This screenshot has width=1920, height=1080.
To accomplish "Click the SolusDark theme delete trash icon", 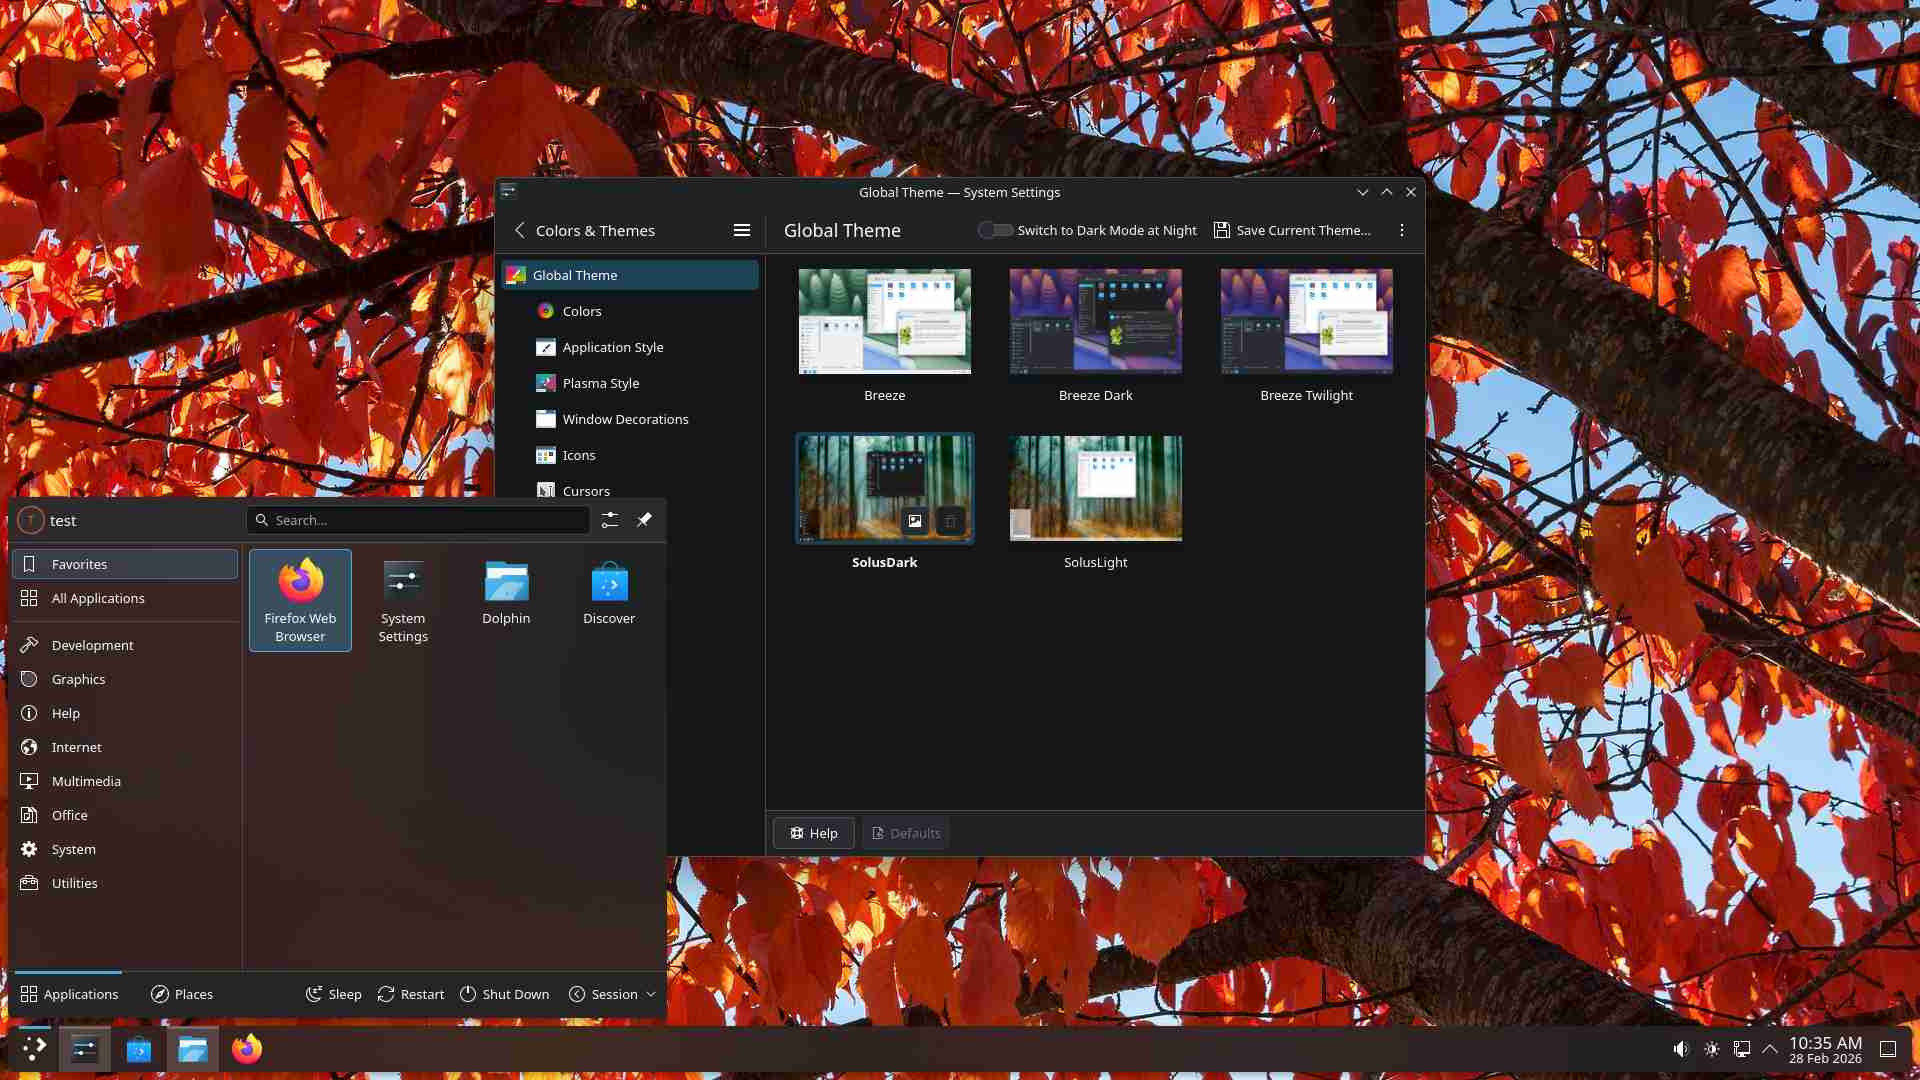I will (950, 521).
